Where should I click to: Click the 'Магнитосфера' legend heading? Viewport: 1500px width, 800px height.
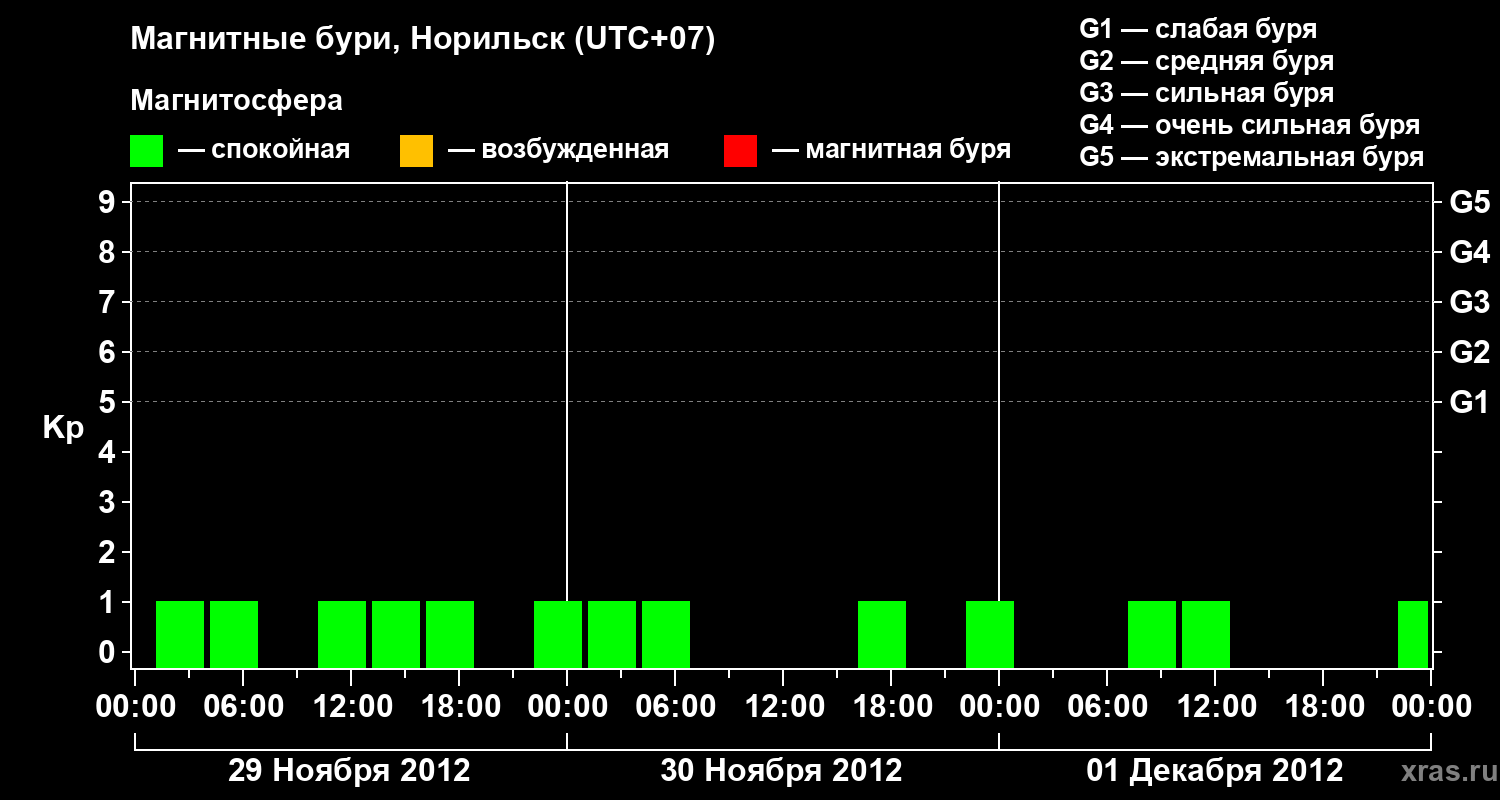pos(236,101)
